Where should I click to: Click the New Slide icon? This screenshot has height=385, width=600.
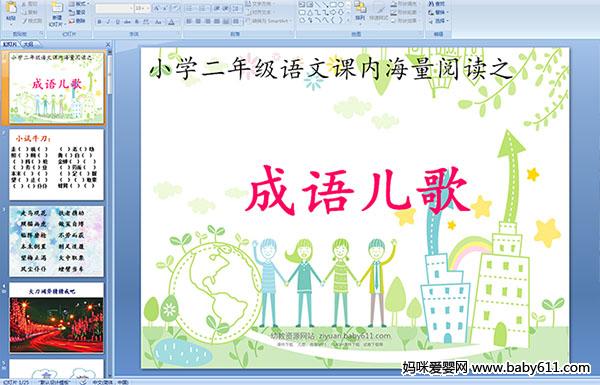tap(57, 13)
